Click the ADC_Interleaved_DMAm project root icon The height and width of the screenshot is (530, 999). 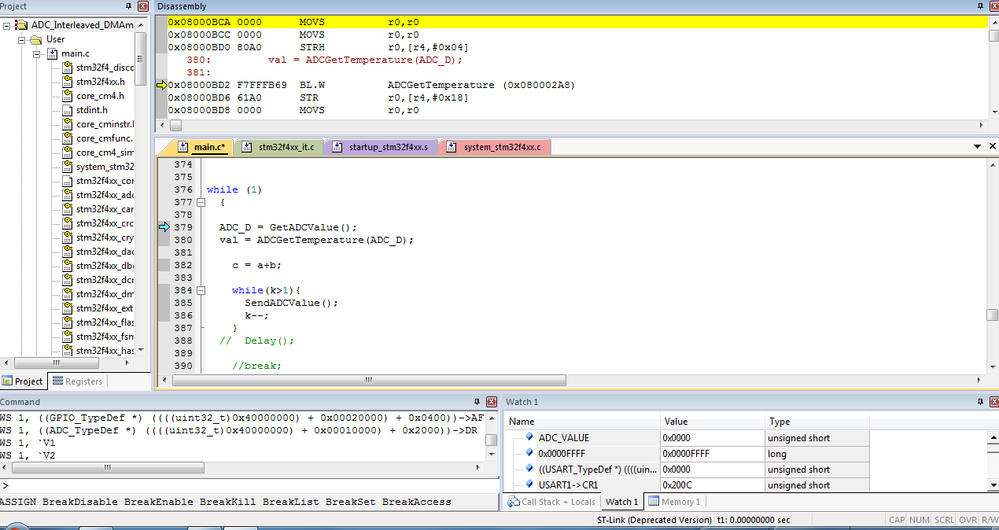coord(21,25)
